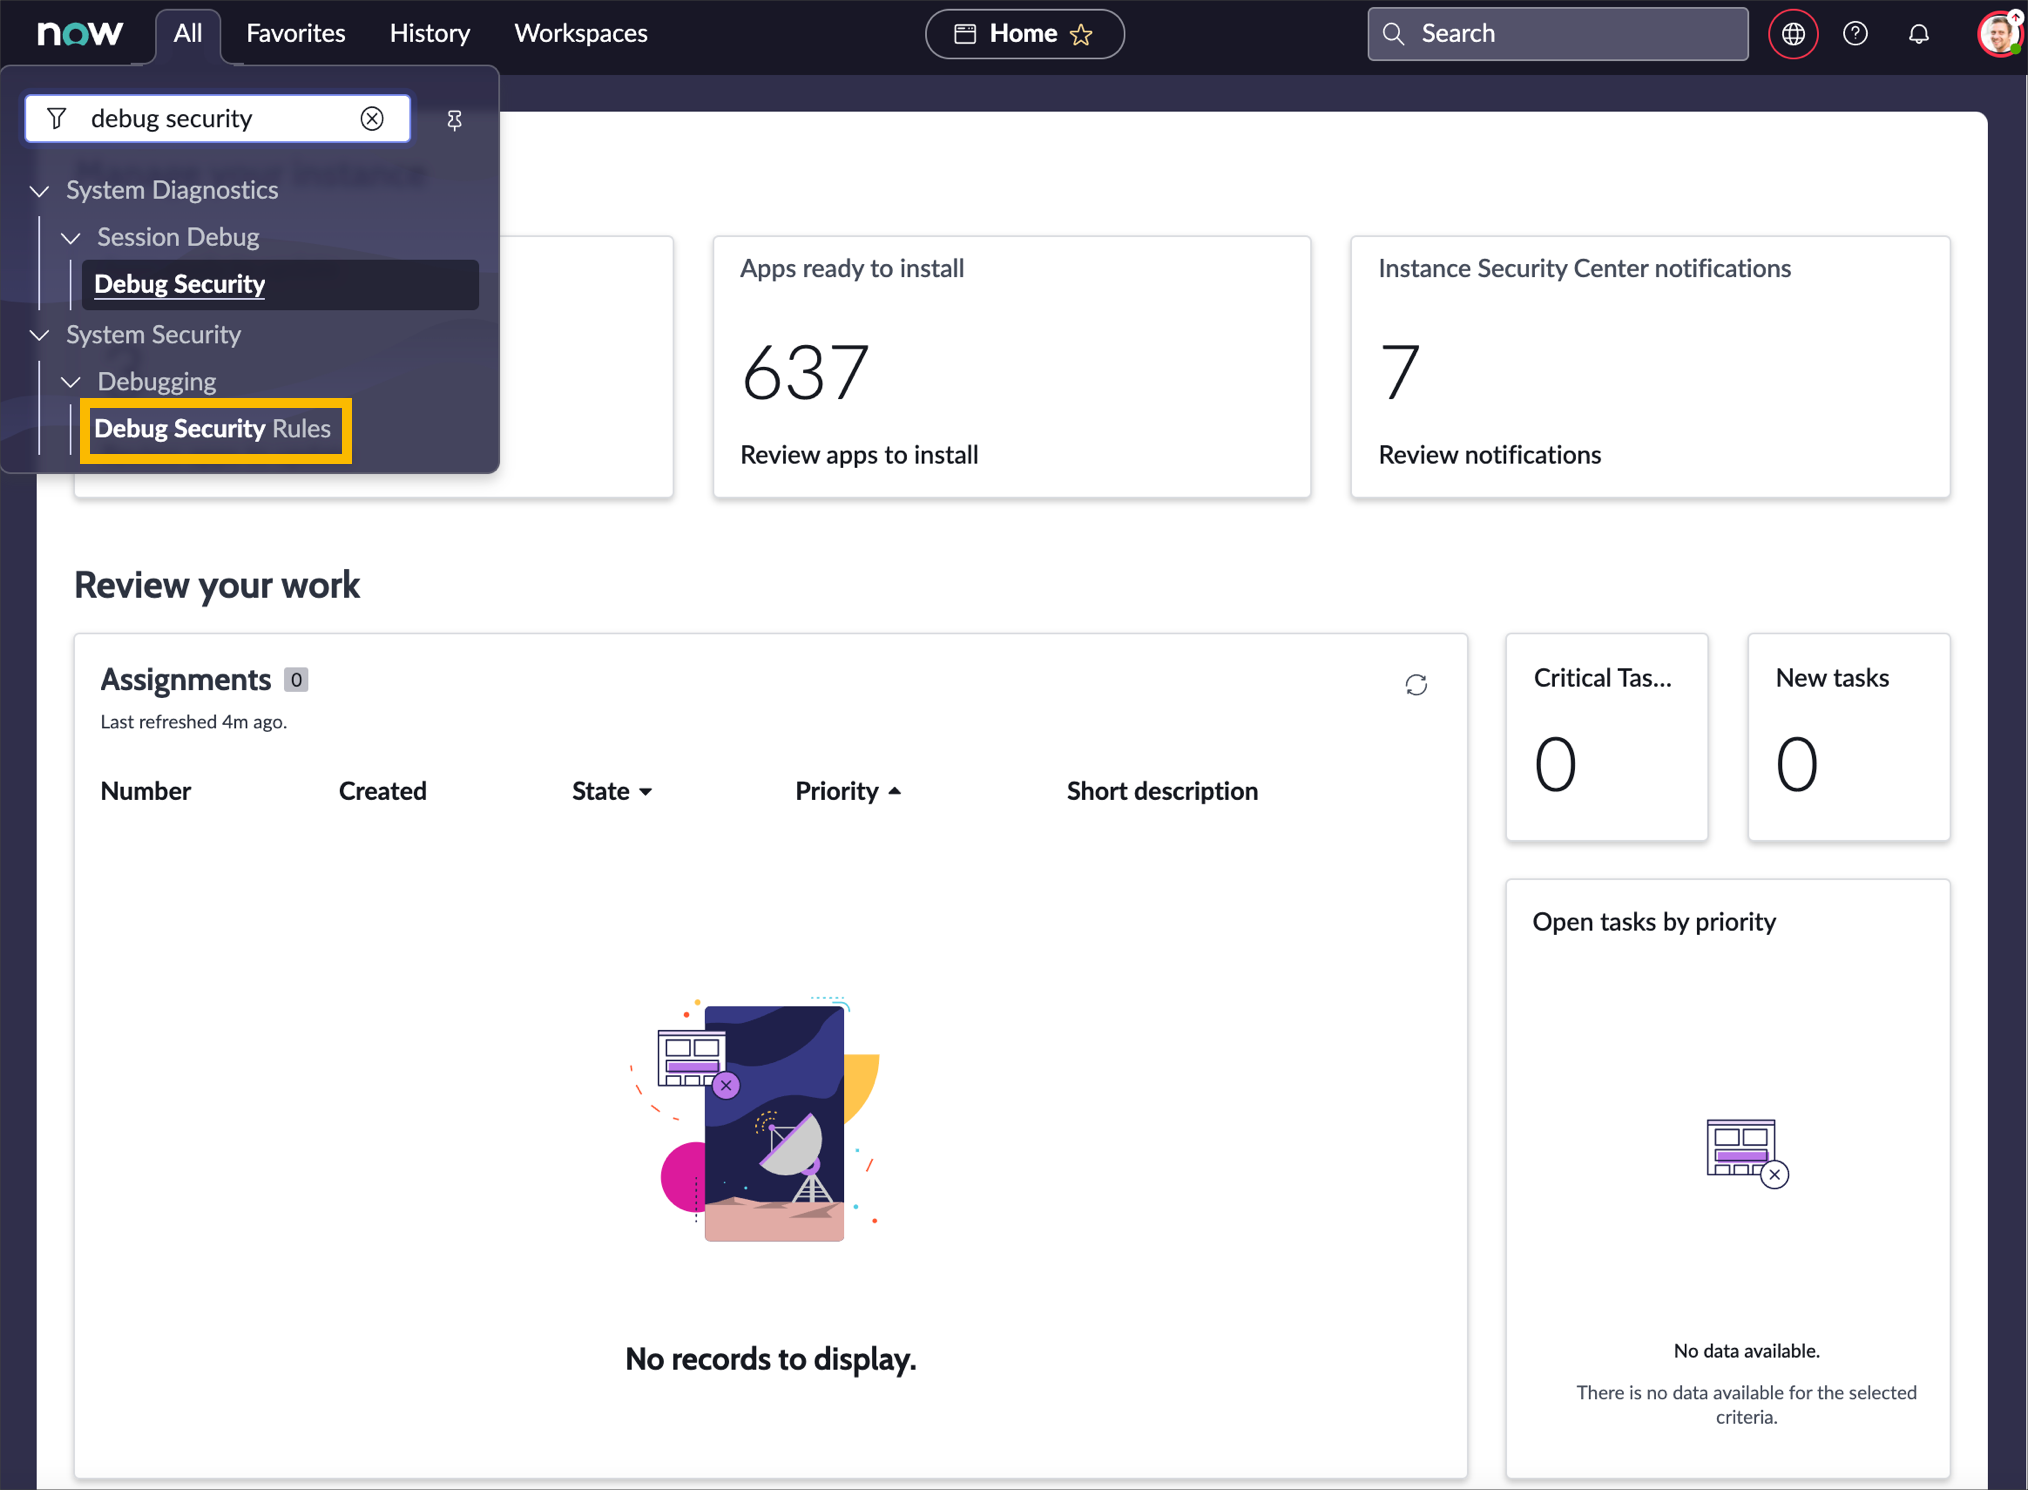Click Debug Security Rules menu item
2028x1490 pixels.
click(213, 428)
